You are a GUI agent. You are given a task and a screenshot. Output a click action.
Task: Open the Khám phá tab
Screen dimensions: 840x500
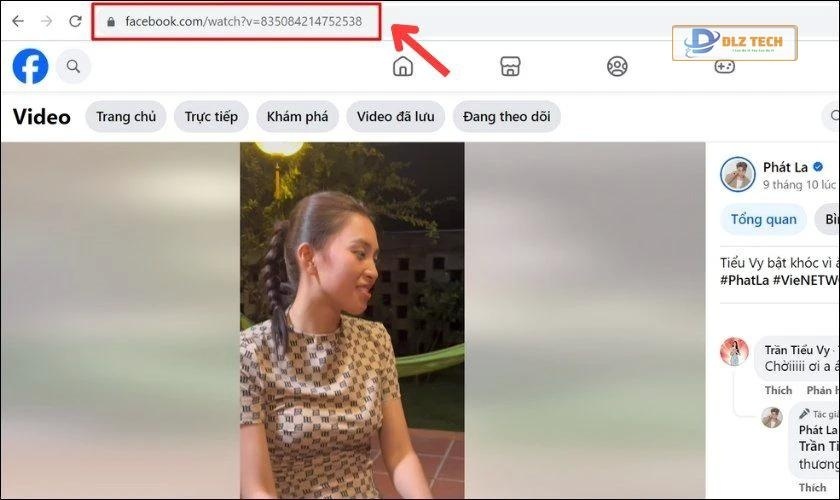(x=297, y=116)
